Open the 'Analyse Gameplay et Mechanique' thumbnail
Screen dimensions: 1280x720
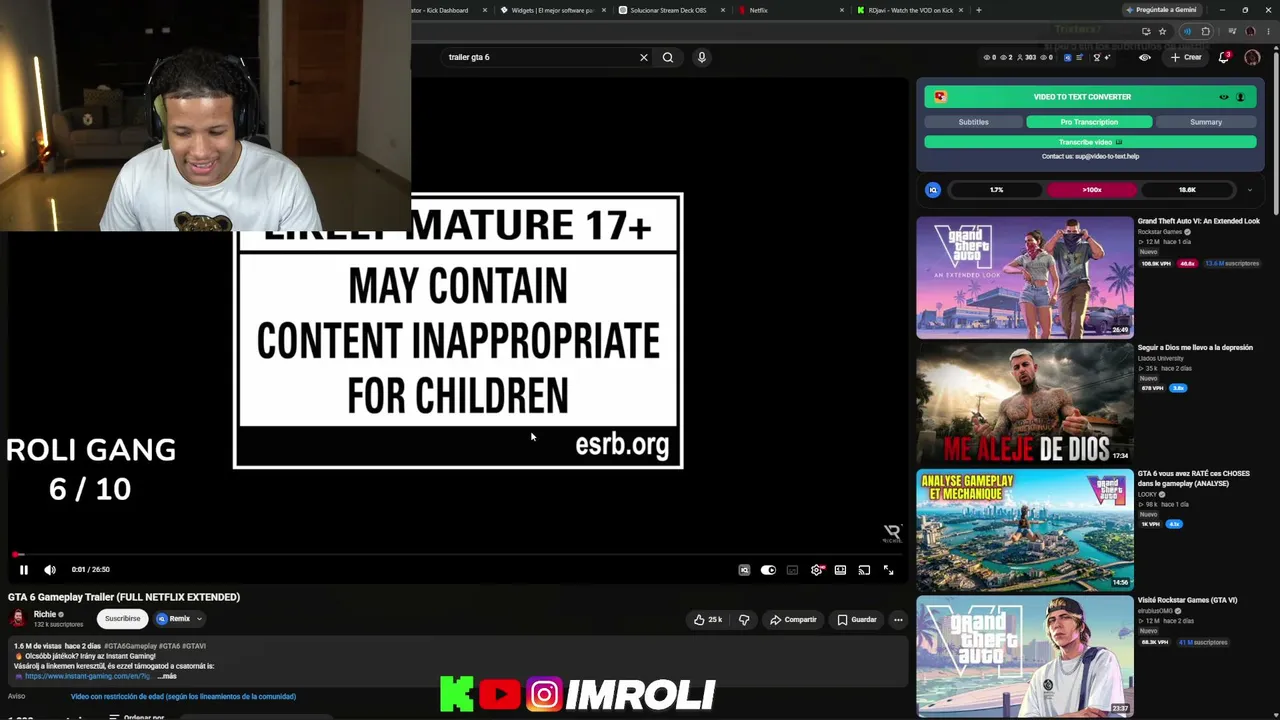click(1025, 531)
